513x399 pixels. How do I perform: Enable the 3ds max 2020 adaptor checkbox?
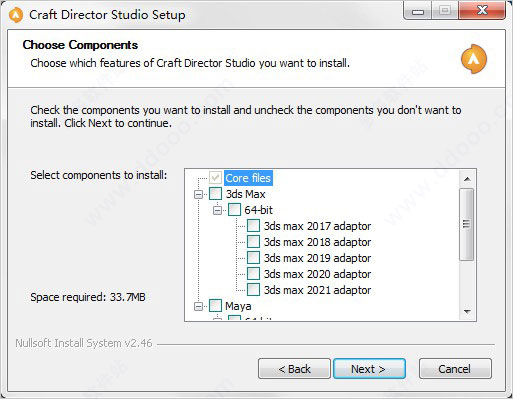coord(253,274)
